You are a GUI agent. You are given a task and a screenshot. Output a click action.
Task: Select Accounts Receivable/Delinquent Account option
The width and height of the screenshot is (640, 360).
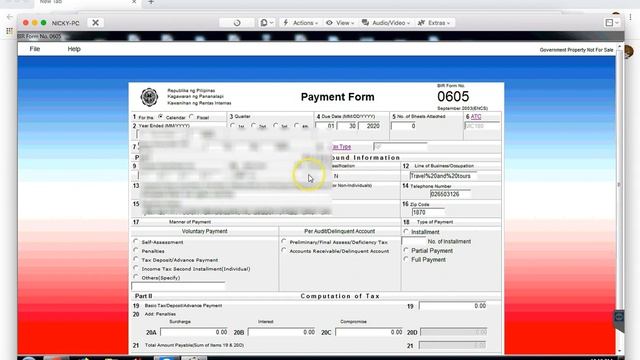(284, 251)
